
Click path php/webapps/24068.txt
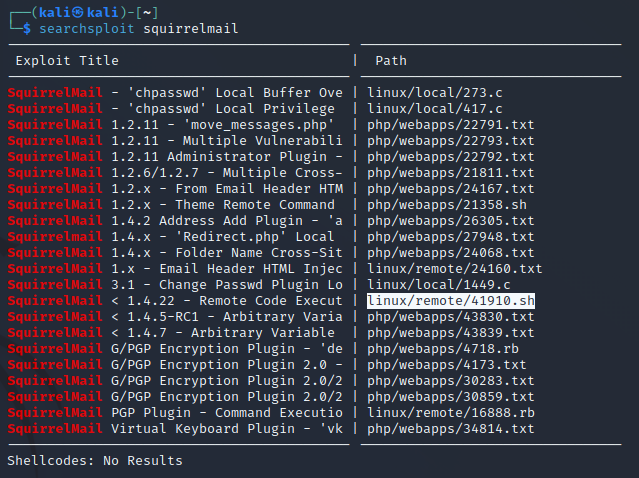click(x=451, y=253)
